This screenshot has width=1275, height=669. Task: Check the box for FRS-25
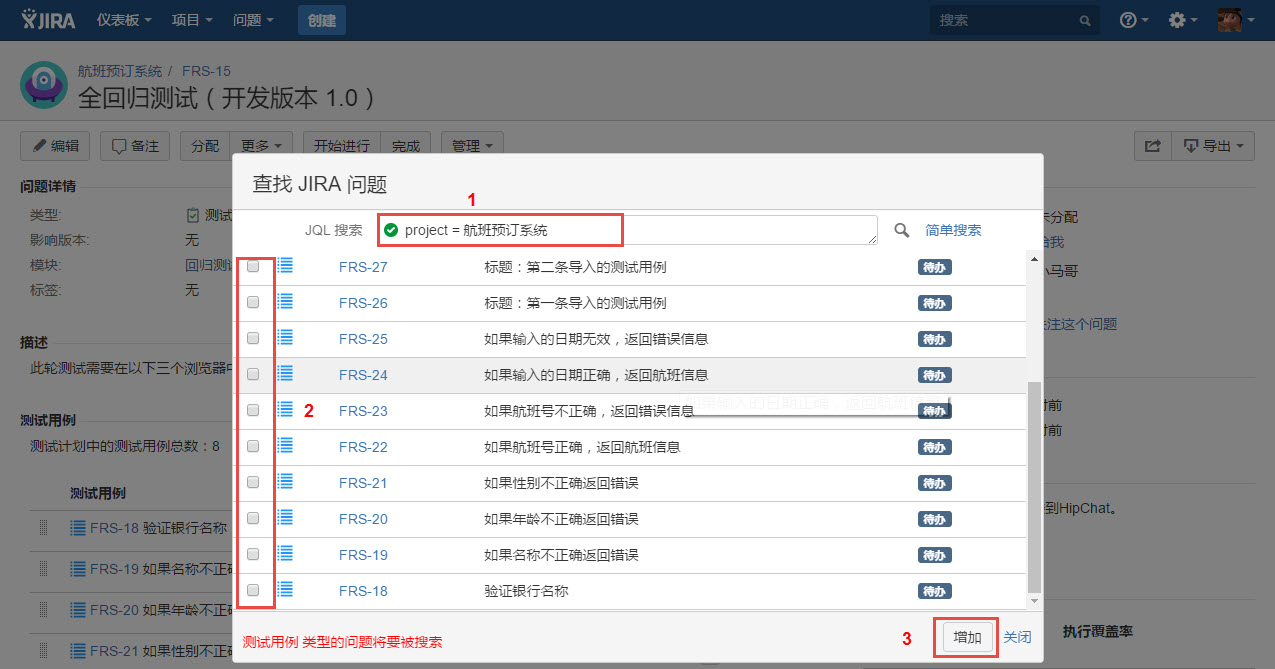pos(253,339)
